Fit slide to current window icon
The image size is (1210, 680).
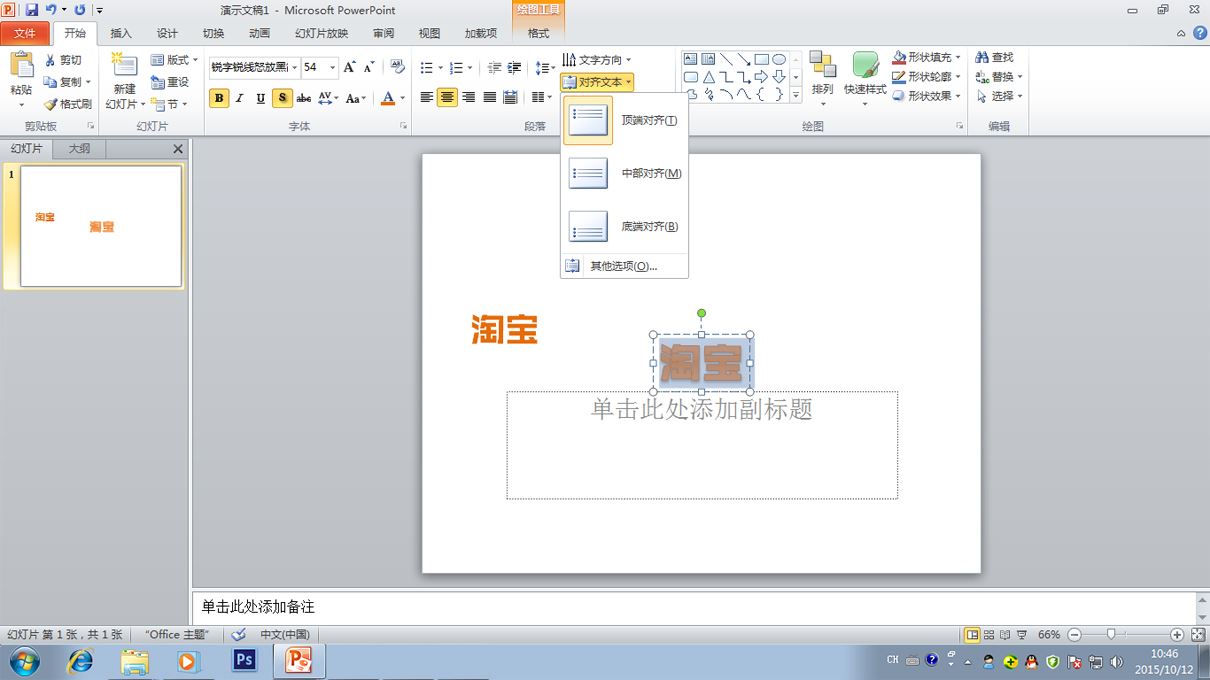click(x=1198, y=635)
